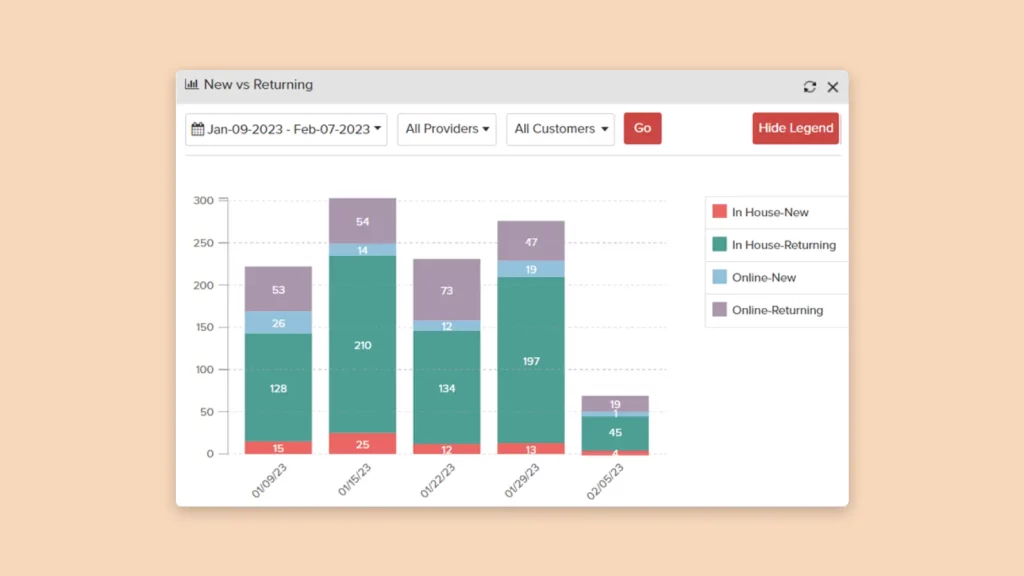Click the red Go button
Screen dimensions: 1024x576
[x=643, y=128]
